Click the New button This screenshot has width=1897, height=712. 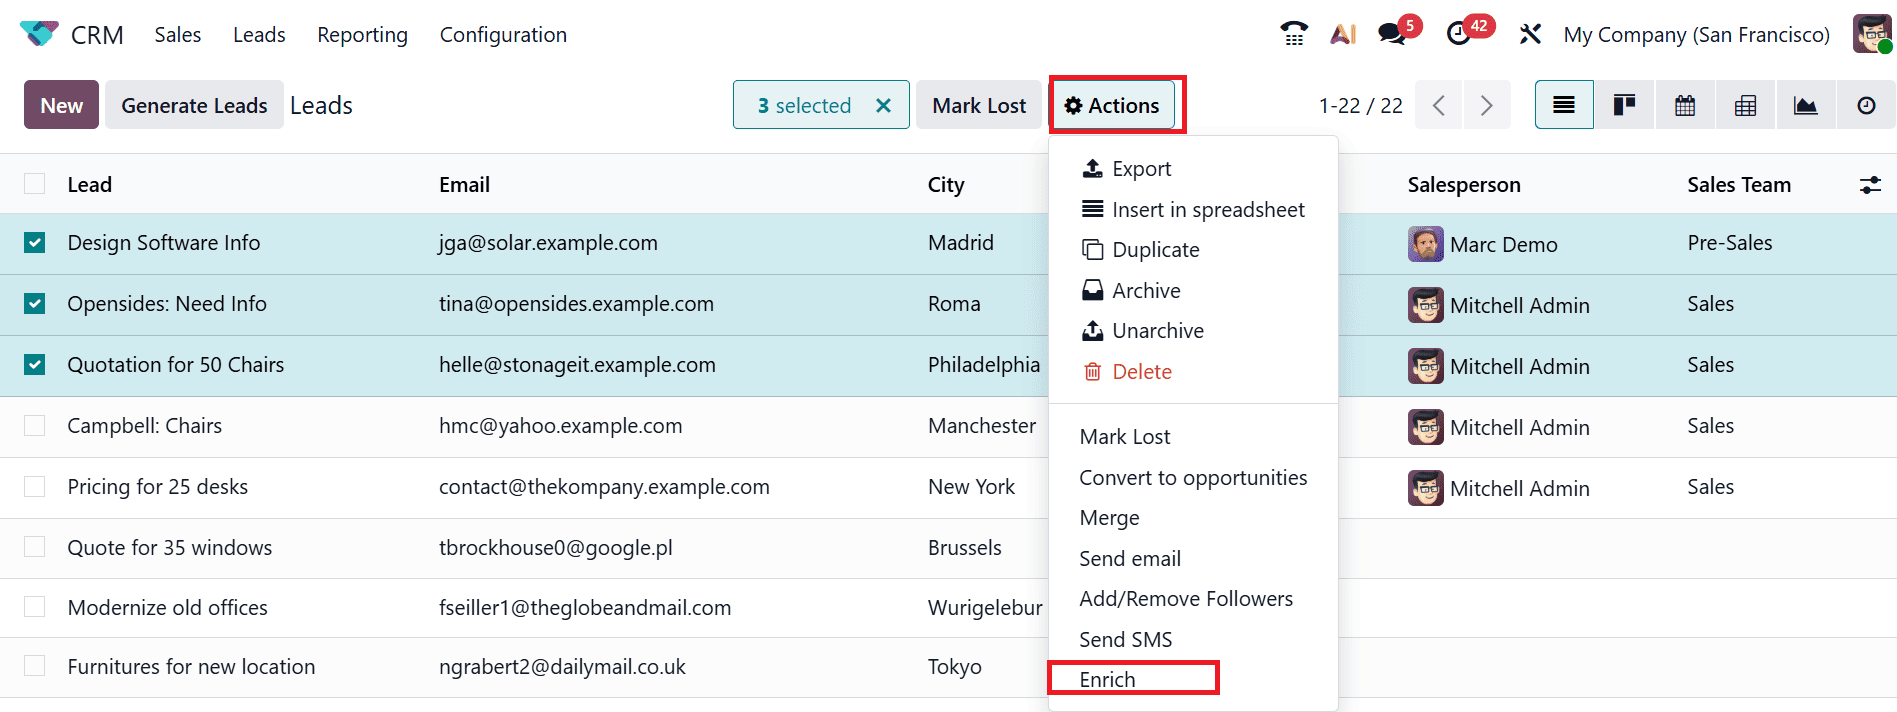click(61, 105)
